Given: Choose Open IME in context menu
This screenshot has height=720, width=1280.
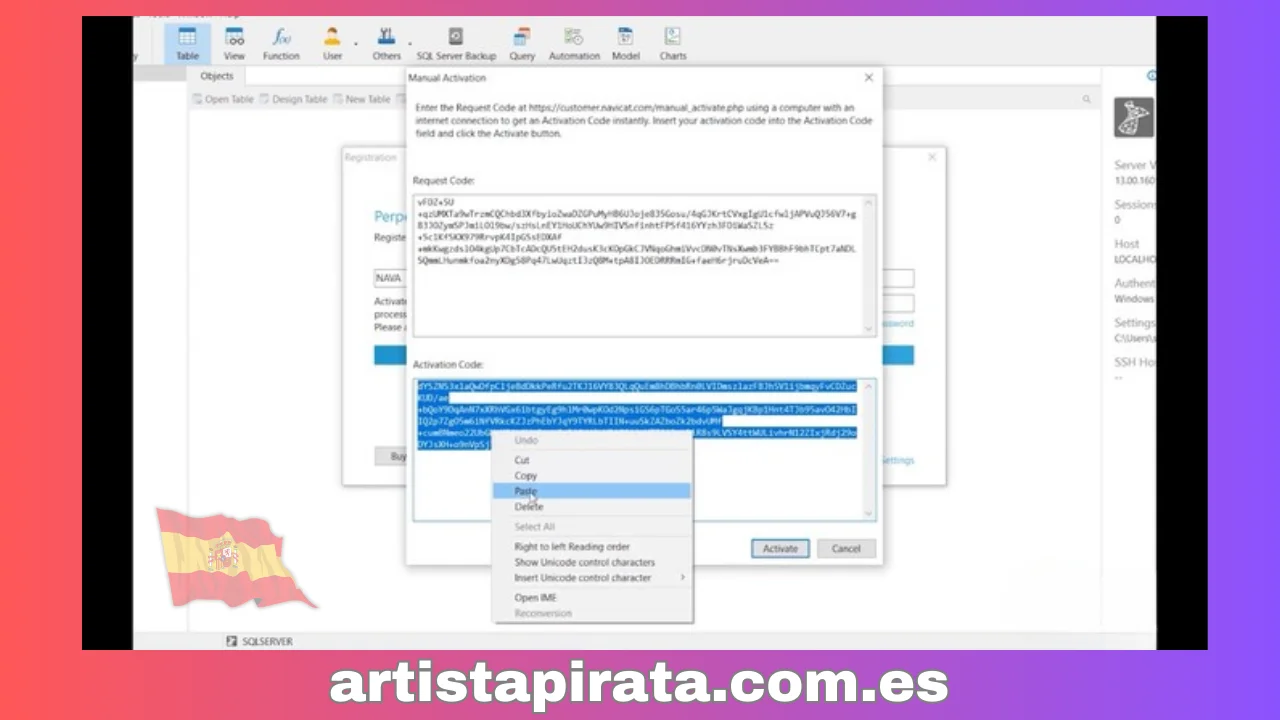Looking at the screenshot, I should point(592,597).
